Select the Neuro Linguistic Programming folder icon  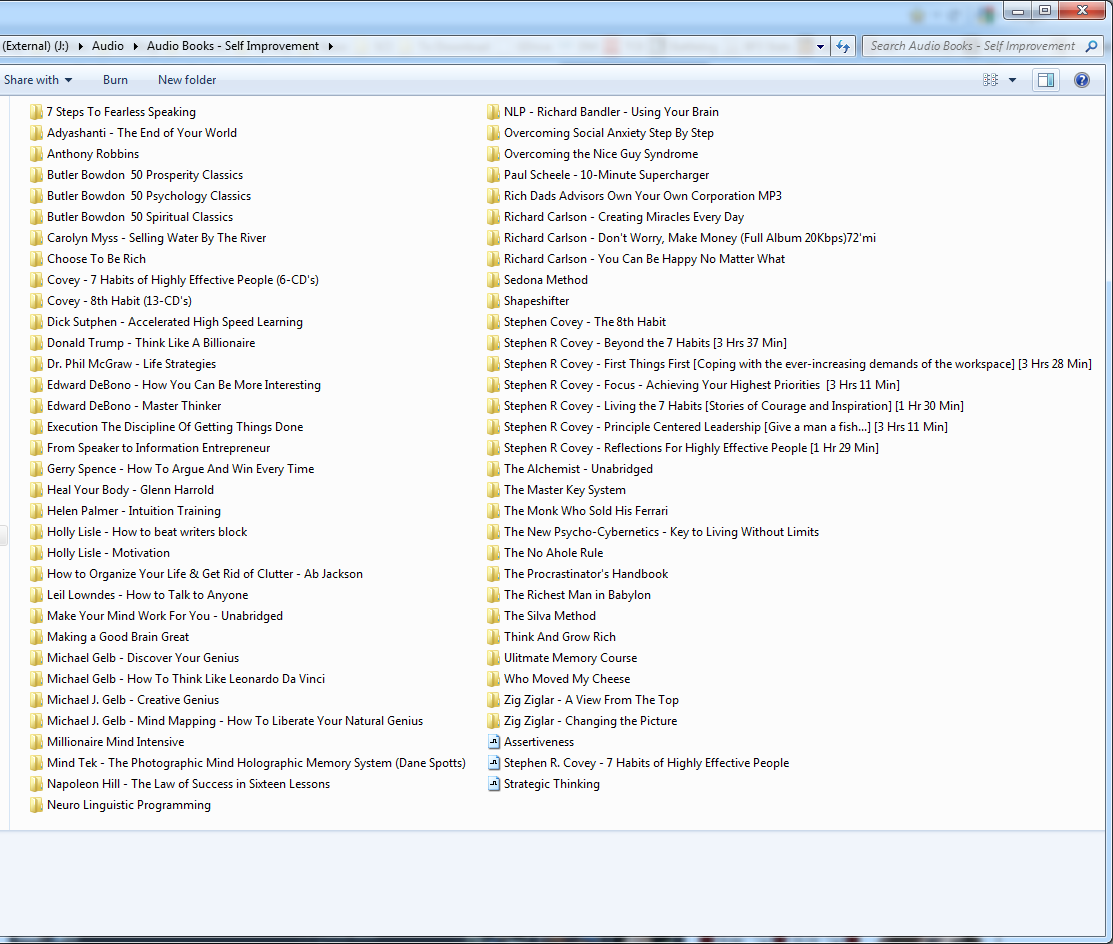[36, 806]
